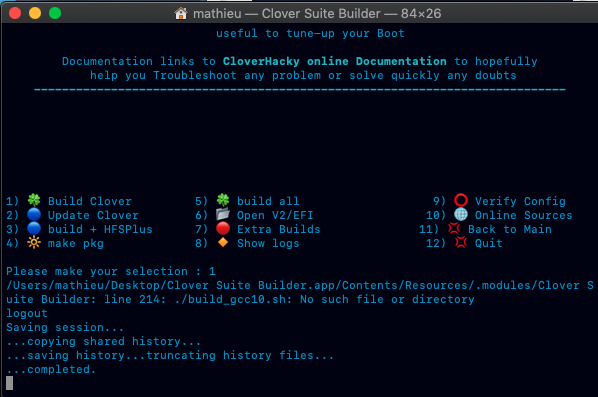This screenshot has width=598, height=397.
Task: Click the 'Online Sources' option text
Action: click(x=523, y=215)
